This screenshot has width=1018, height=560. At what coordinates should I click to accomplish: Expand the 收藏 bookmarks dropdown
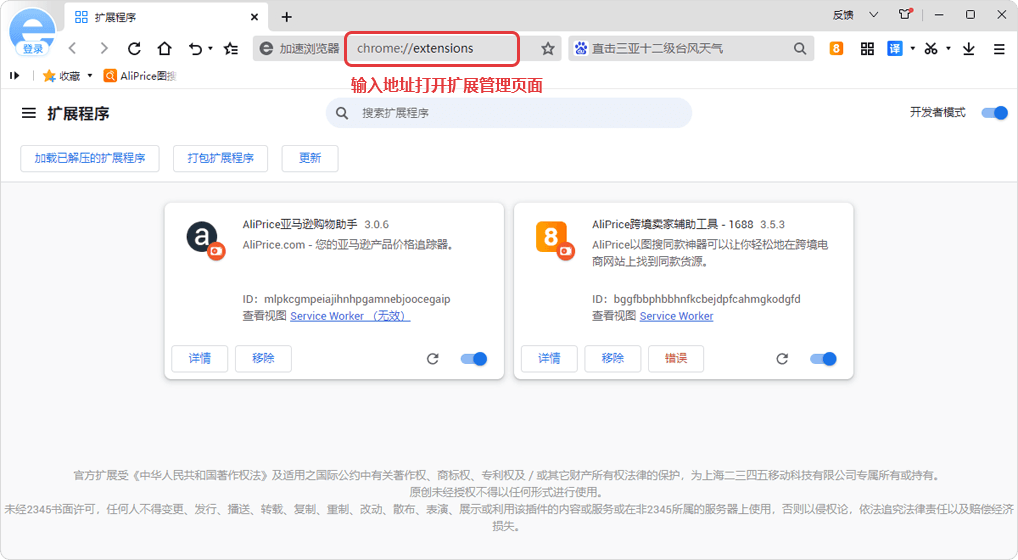tap(90, 76)
